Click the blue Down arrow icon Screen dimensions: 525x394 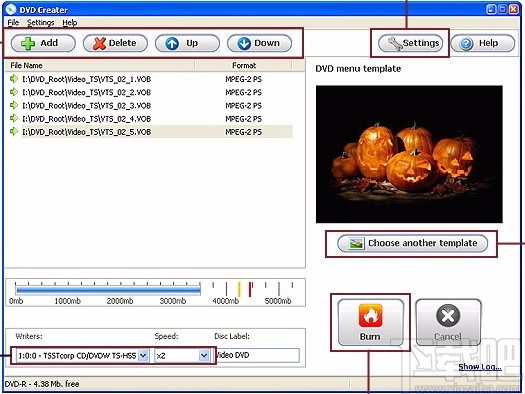(x=244, y=44)
